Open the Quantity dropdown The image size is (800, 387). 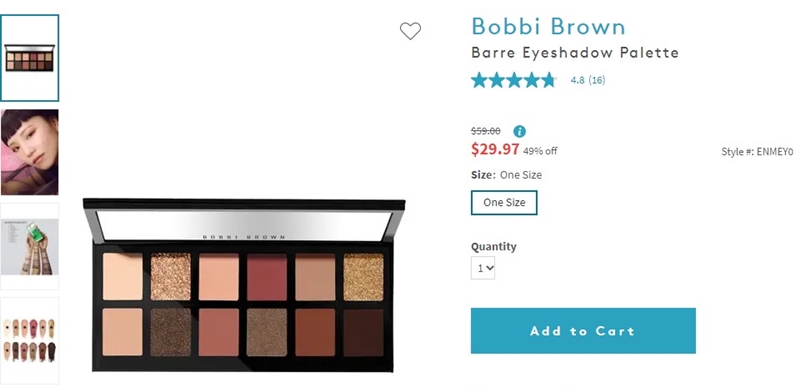(483, 268)
